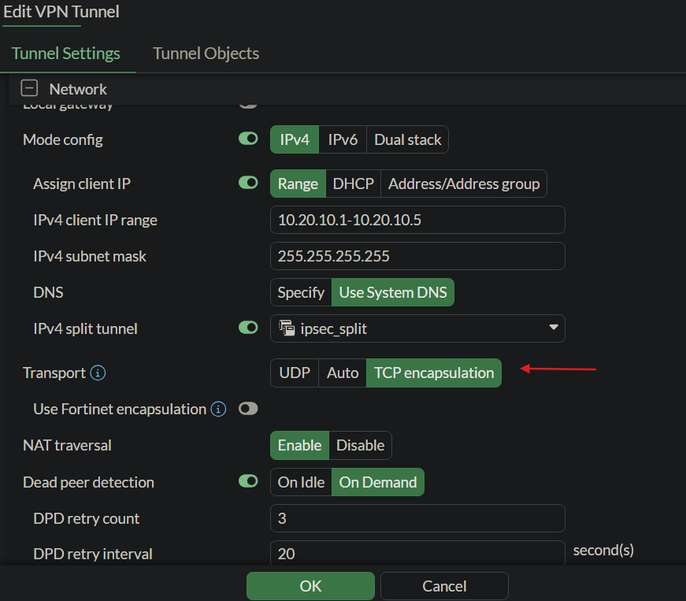Viewport: 686px width, 601px height.
Task: Collapse the Network section minus icon
Action: (x=30, y=89)
